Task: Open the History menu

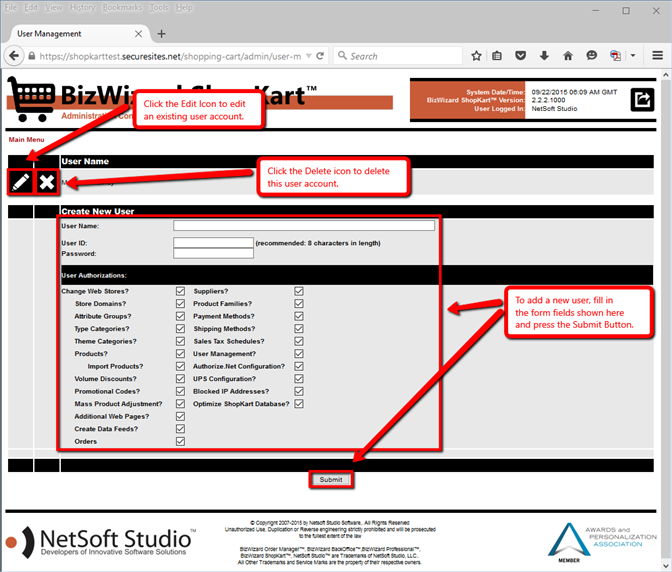Action: click(x=82, y=8)
